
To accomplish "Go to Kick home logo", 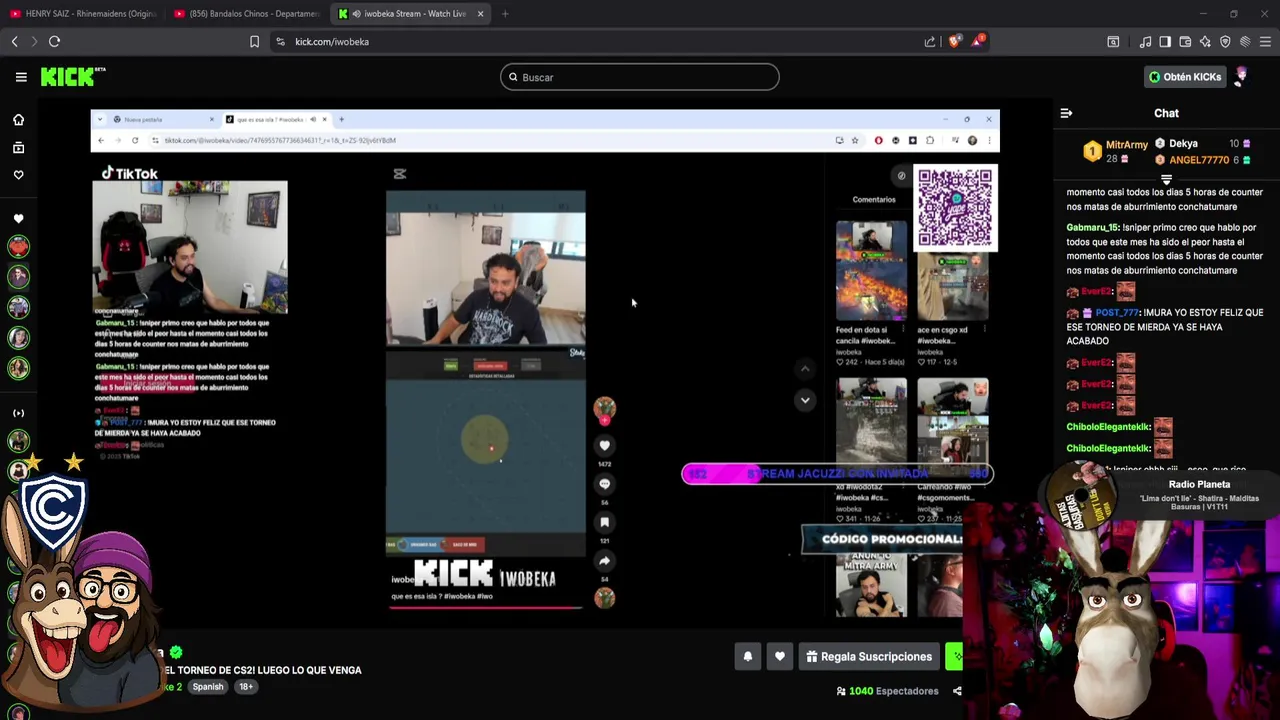I will click(72, 77).
